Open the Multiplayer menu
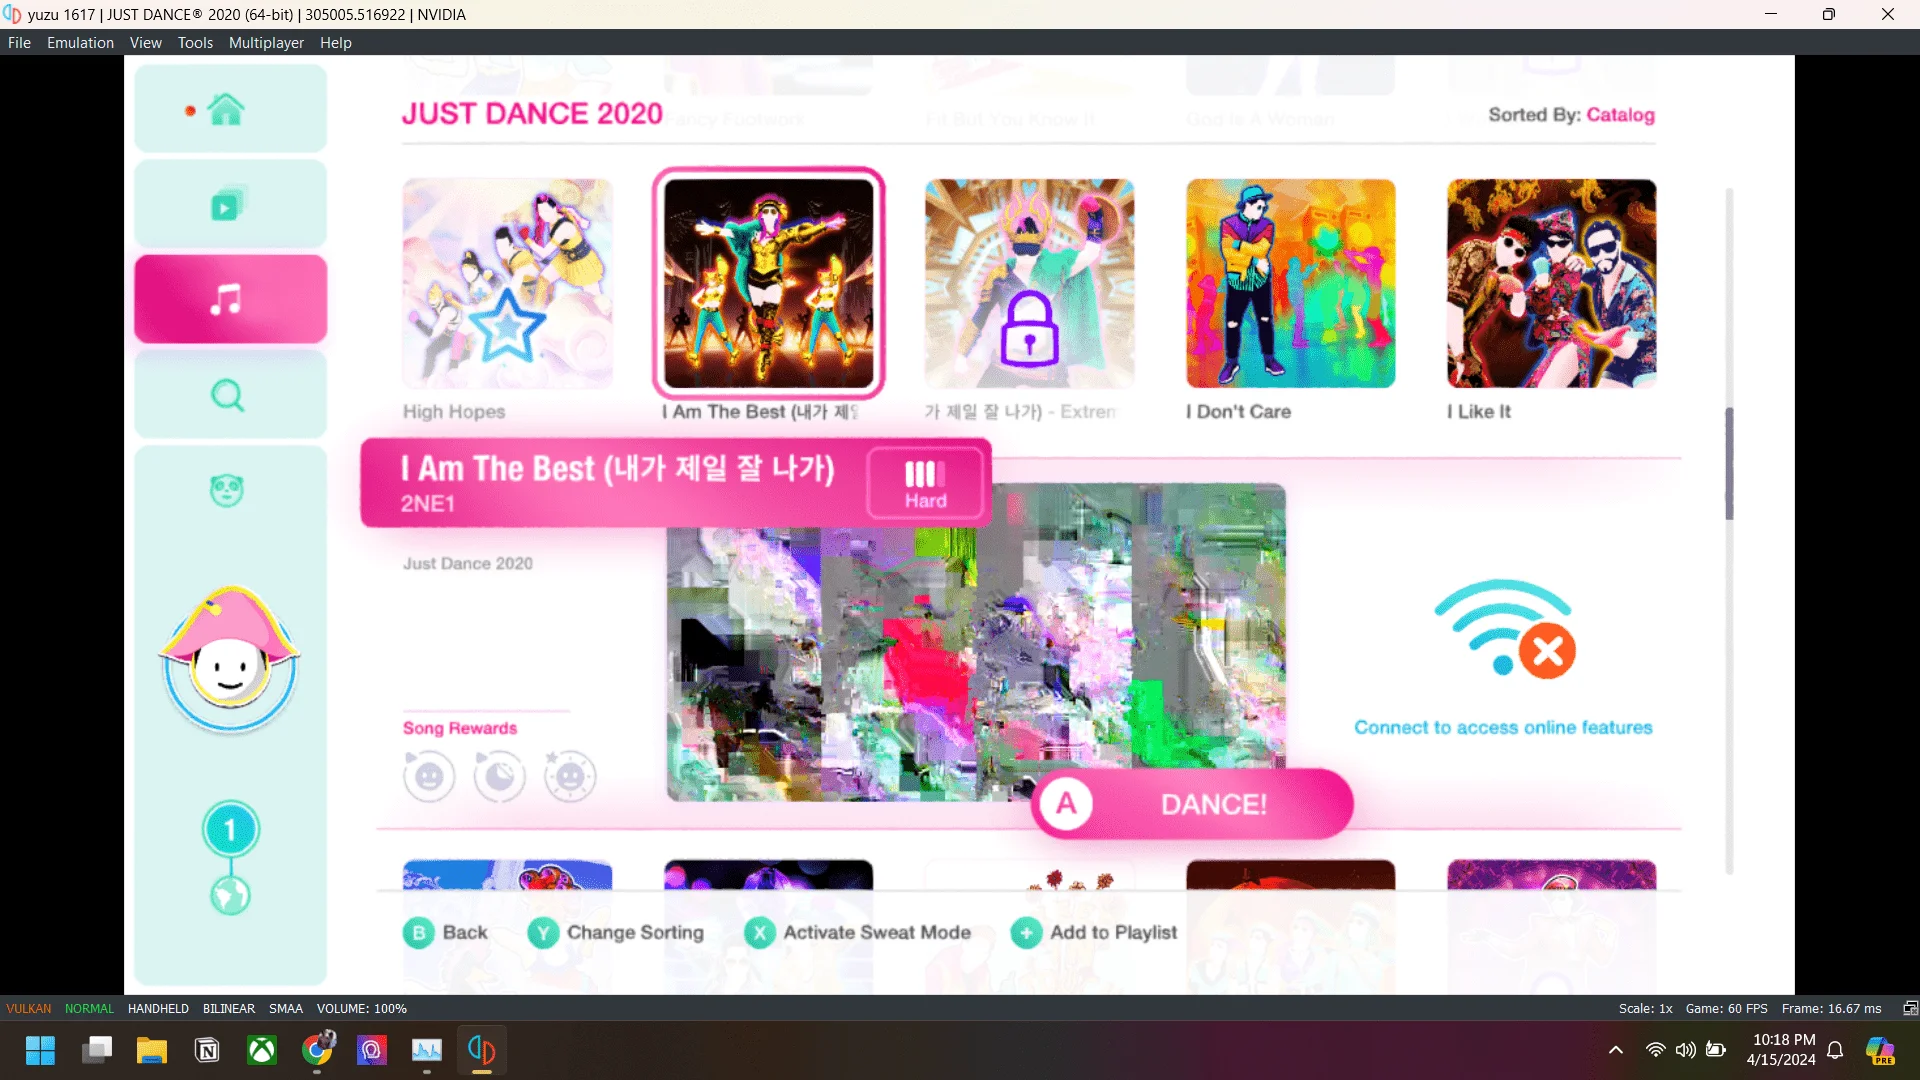The height and width of the screenshot is (1080, 1920). coord(266,43)
